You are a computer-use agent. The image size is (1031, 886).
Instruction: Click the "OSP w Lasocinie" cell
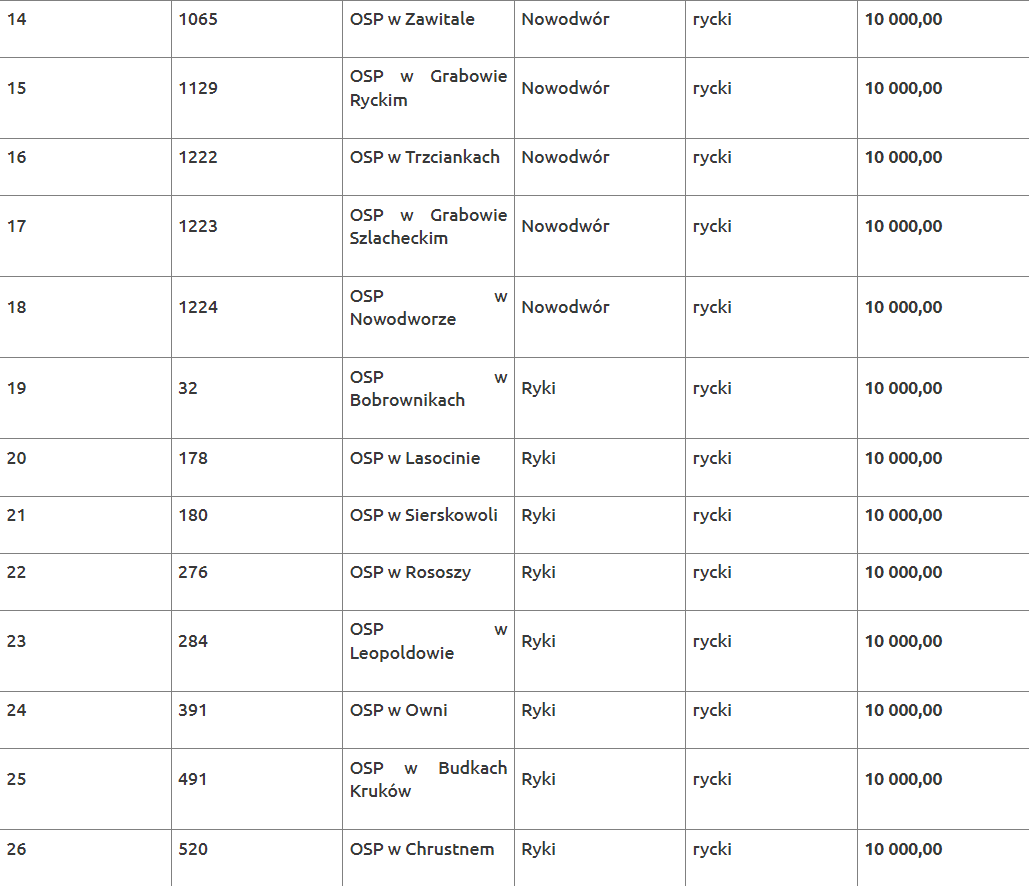(x=414, y=459)
